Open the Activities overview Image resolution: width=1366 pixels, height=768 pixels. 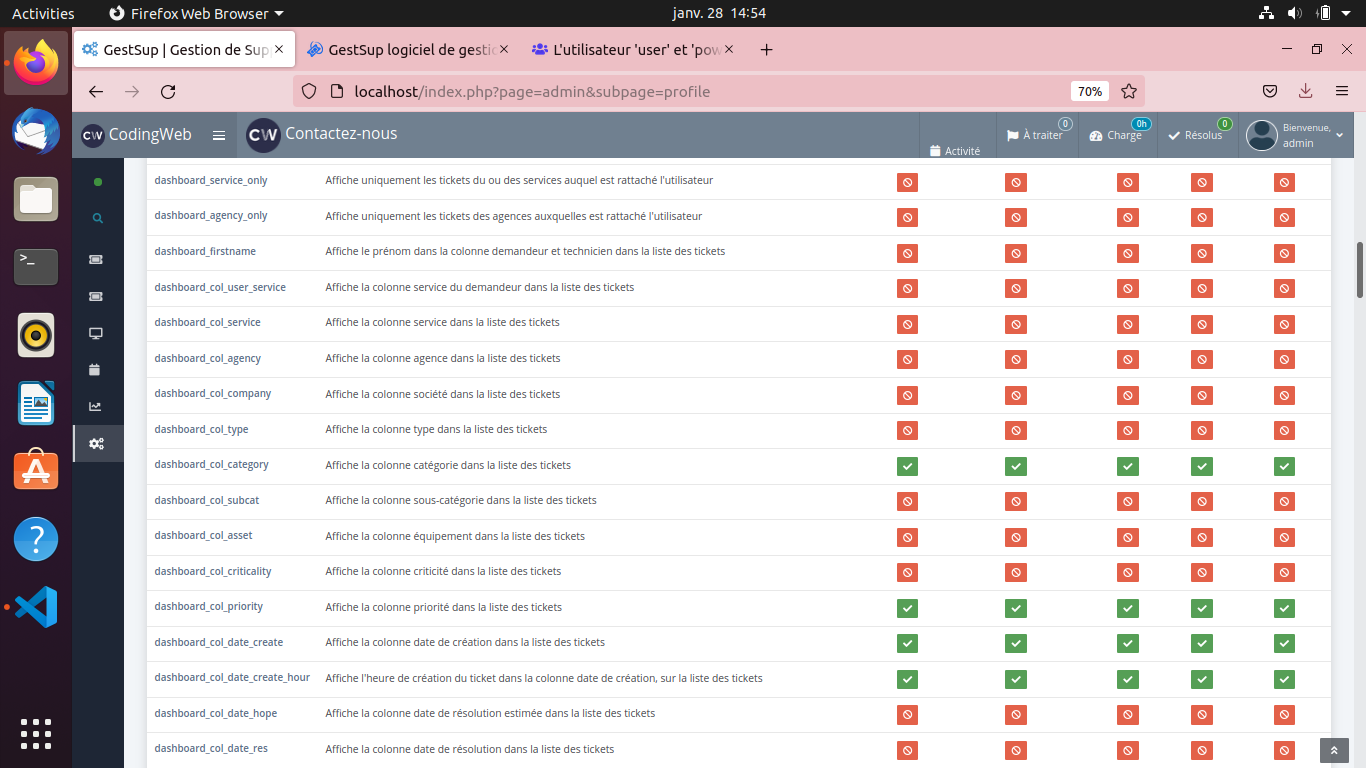click(43, 13)
